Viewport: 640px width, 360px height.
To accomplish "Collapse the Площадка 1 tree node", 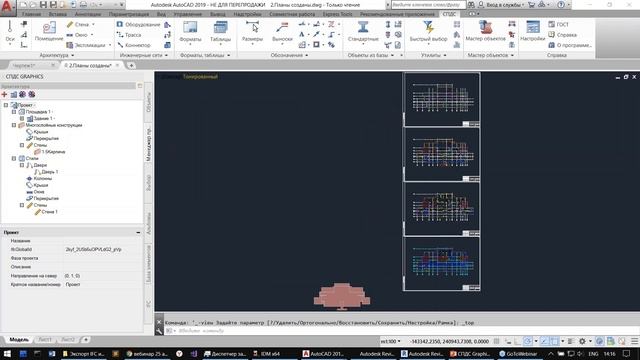I will (14, 111).
